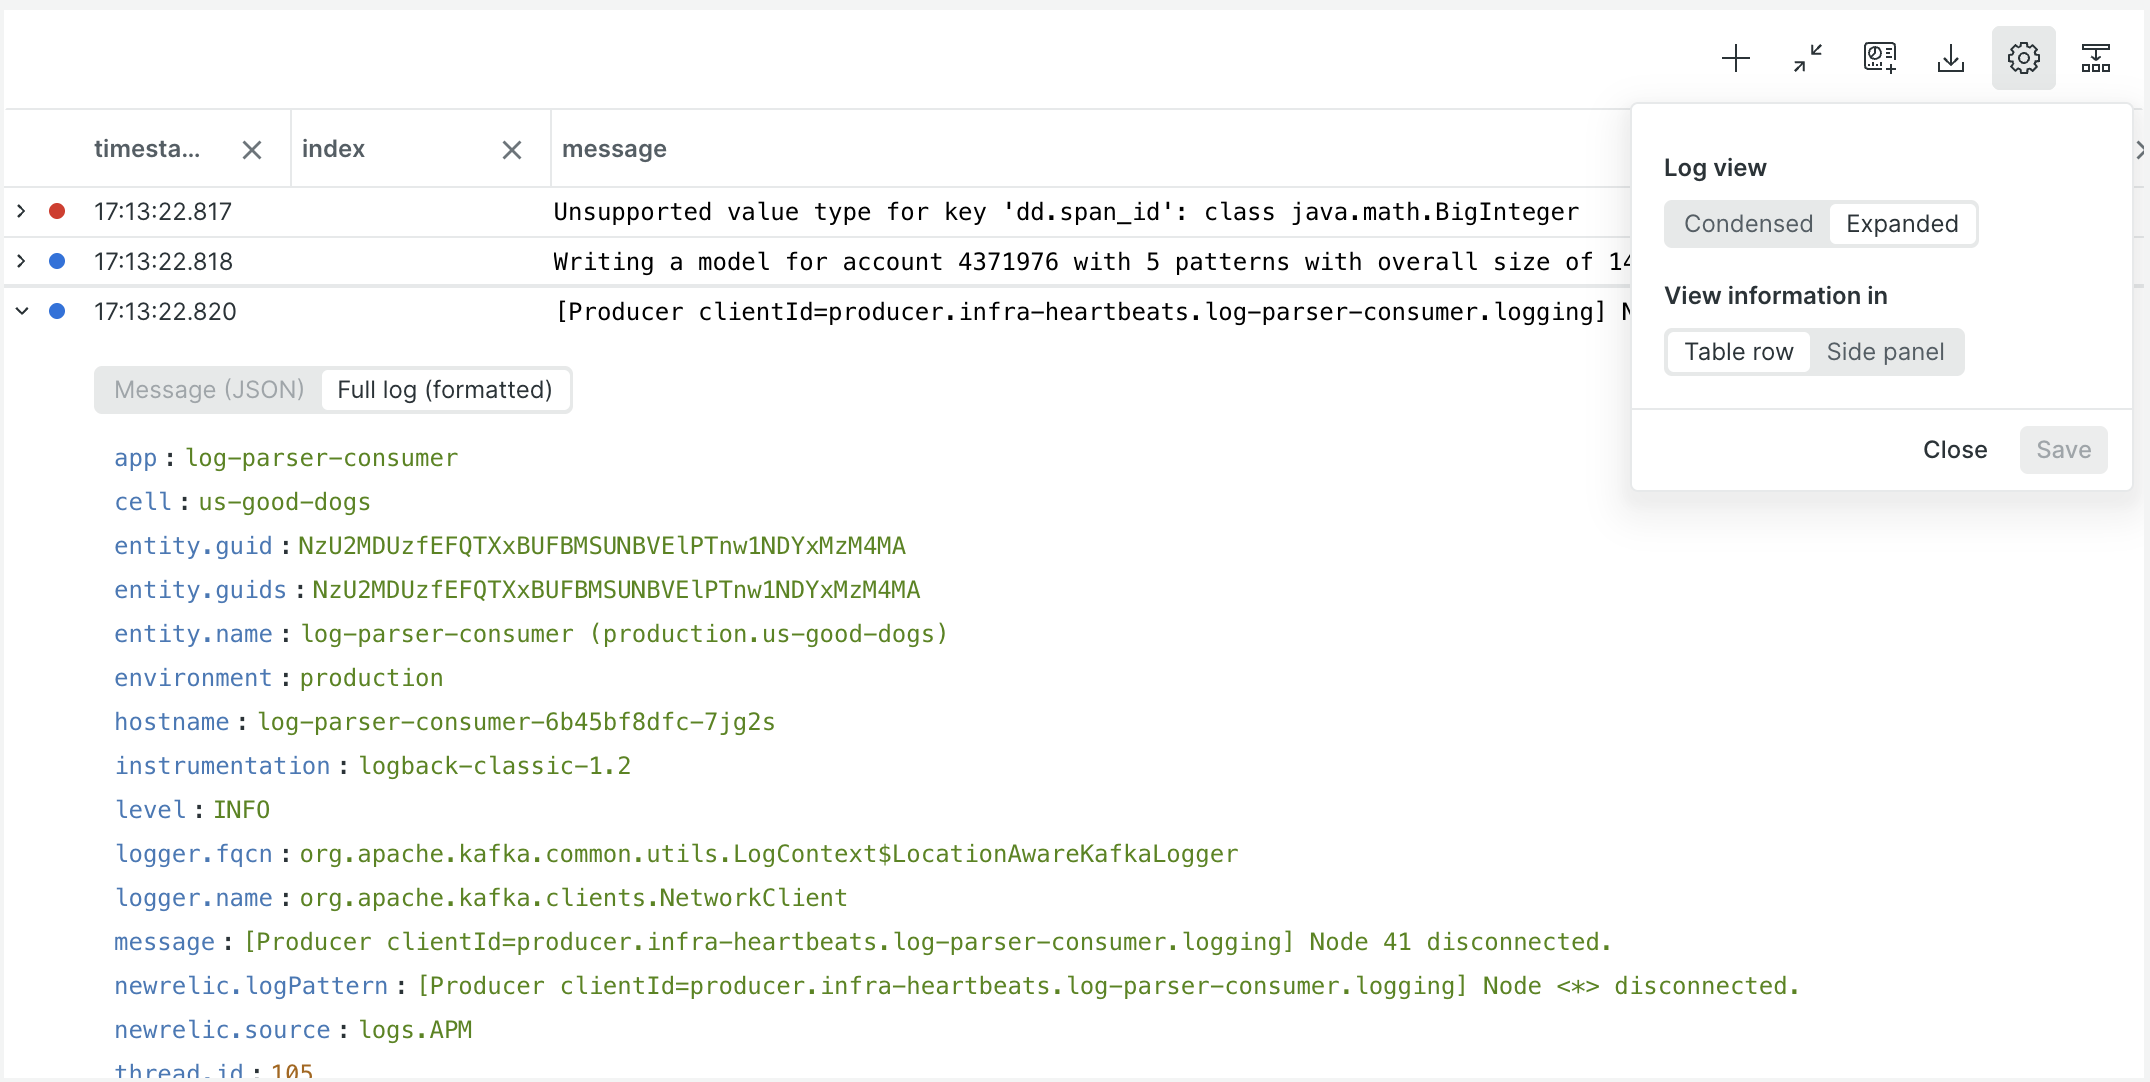This screenshot has height=1082, width=2150.
Task: Click the red severity dot on the first log
Action: tap(58, 211)
